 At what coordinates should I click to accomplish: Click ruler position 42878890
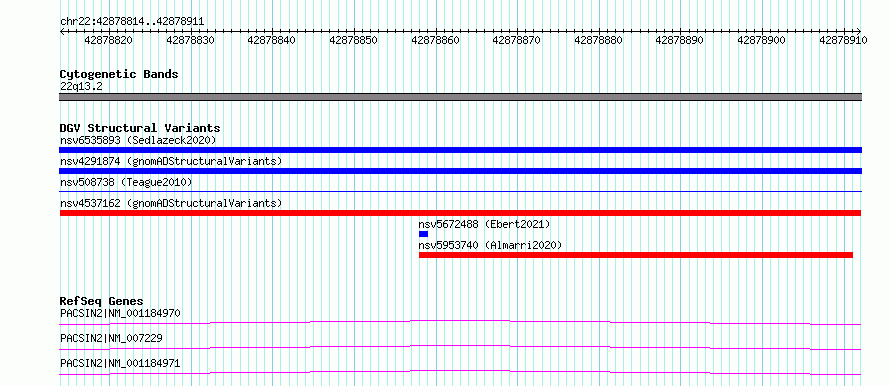point(679,40)
